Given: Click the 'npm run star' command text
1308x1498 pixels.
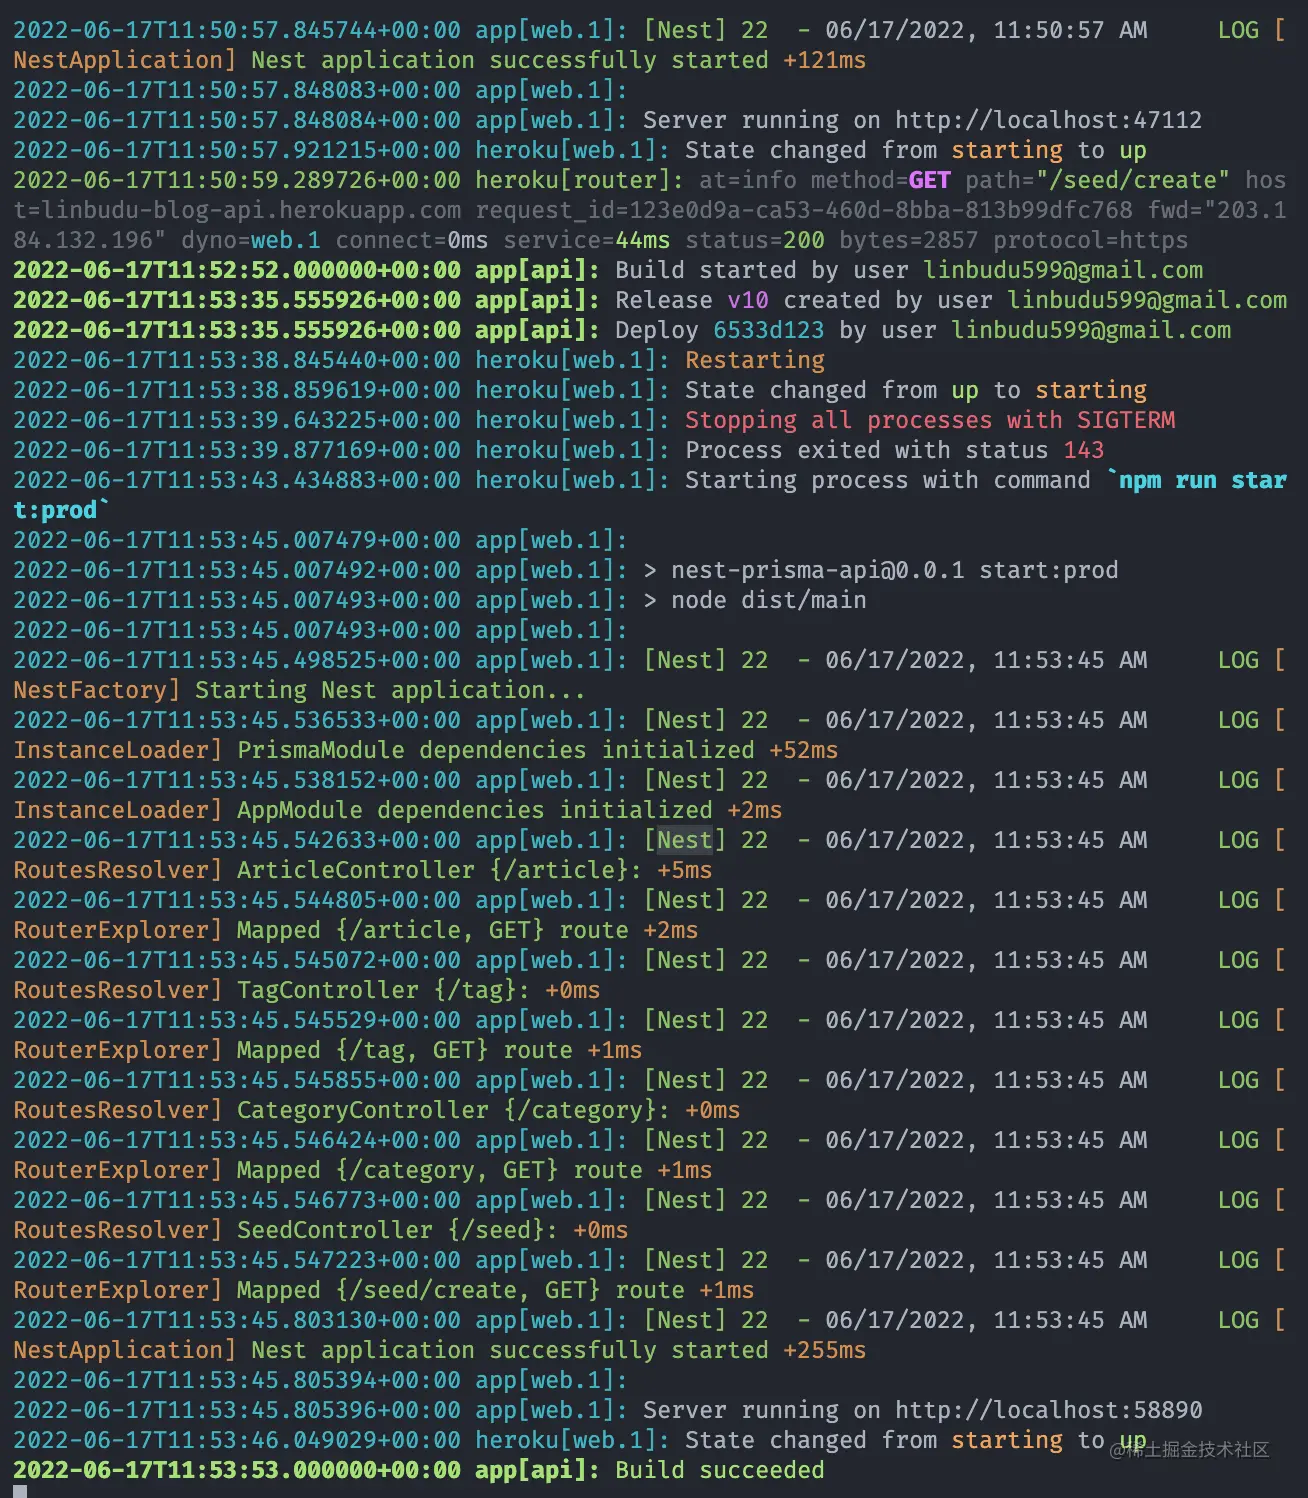Looking at the screenshot, I should pos(1203,480).
